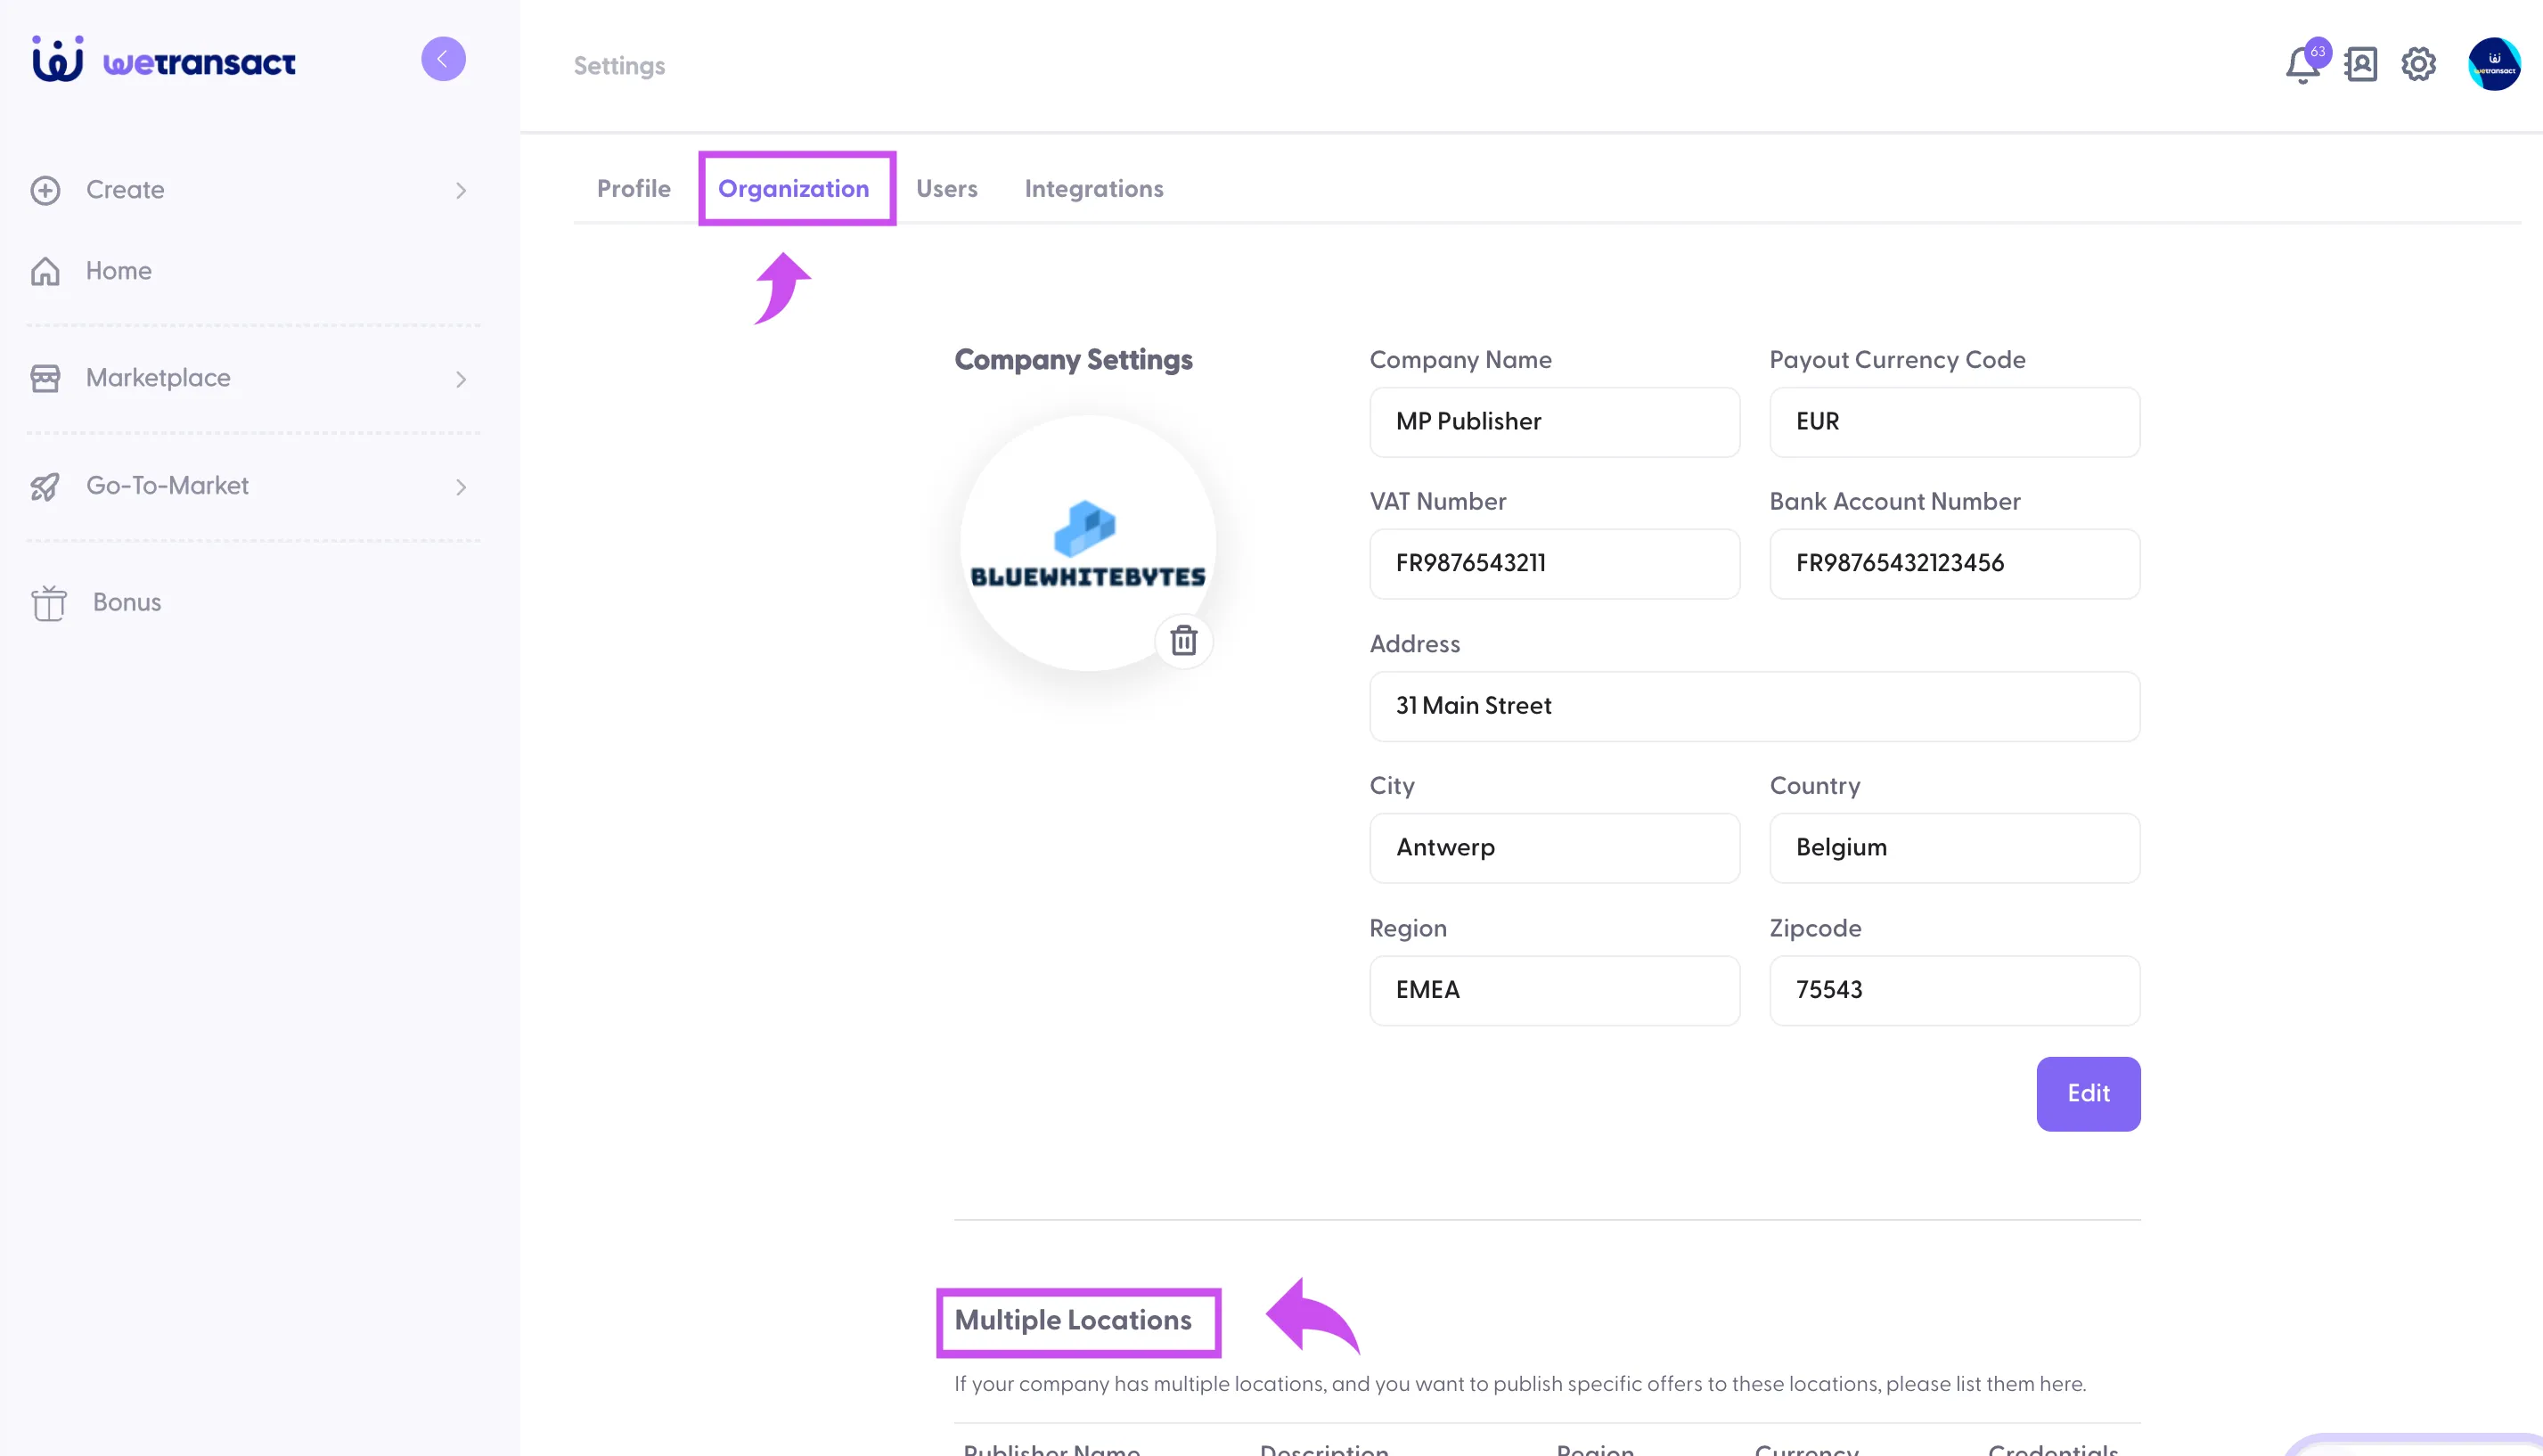This screenshot has height=1456, width=2543.
Task: Click the Company Name field
Action: click(1554, 422)
